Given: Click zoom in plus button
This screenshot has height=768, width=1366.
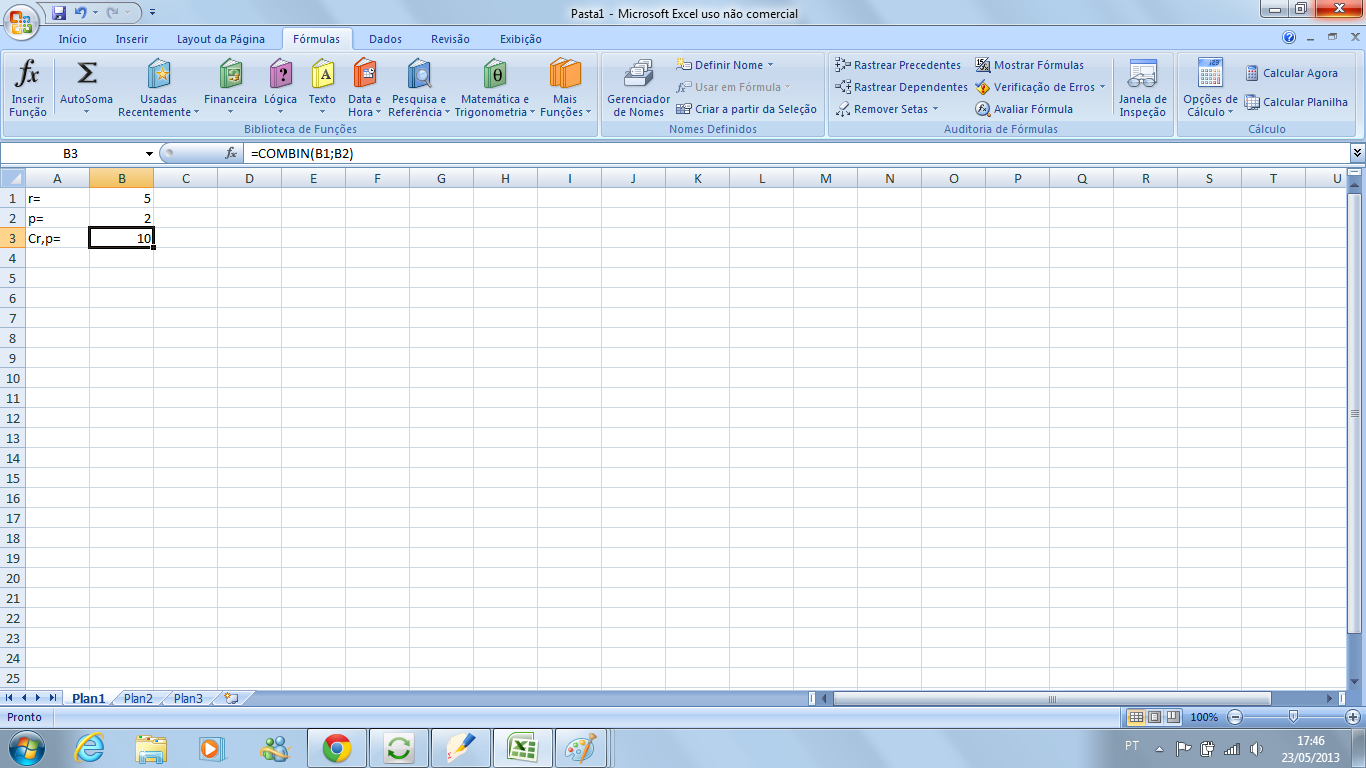Looking at the screenshot, I should click(1353, 717).
